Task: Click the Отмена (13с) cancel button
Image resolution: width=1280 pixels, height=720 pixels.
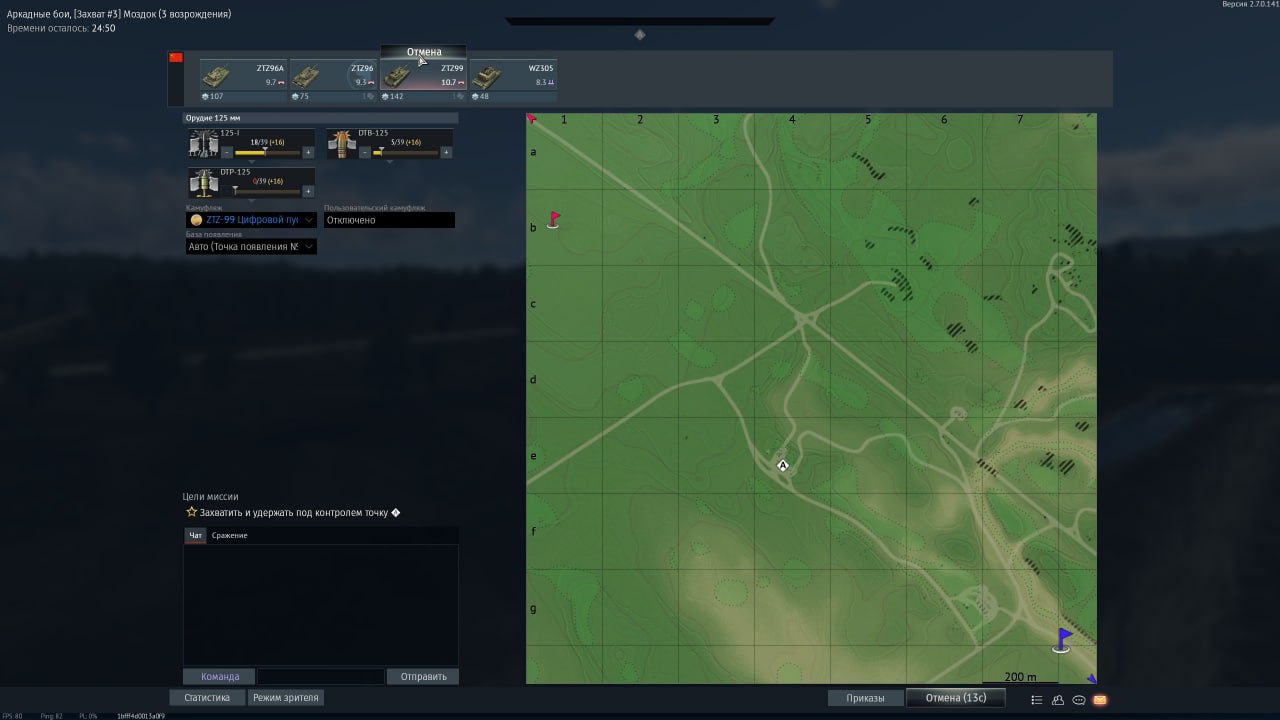Action: click(956, 698)
